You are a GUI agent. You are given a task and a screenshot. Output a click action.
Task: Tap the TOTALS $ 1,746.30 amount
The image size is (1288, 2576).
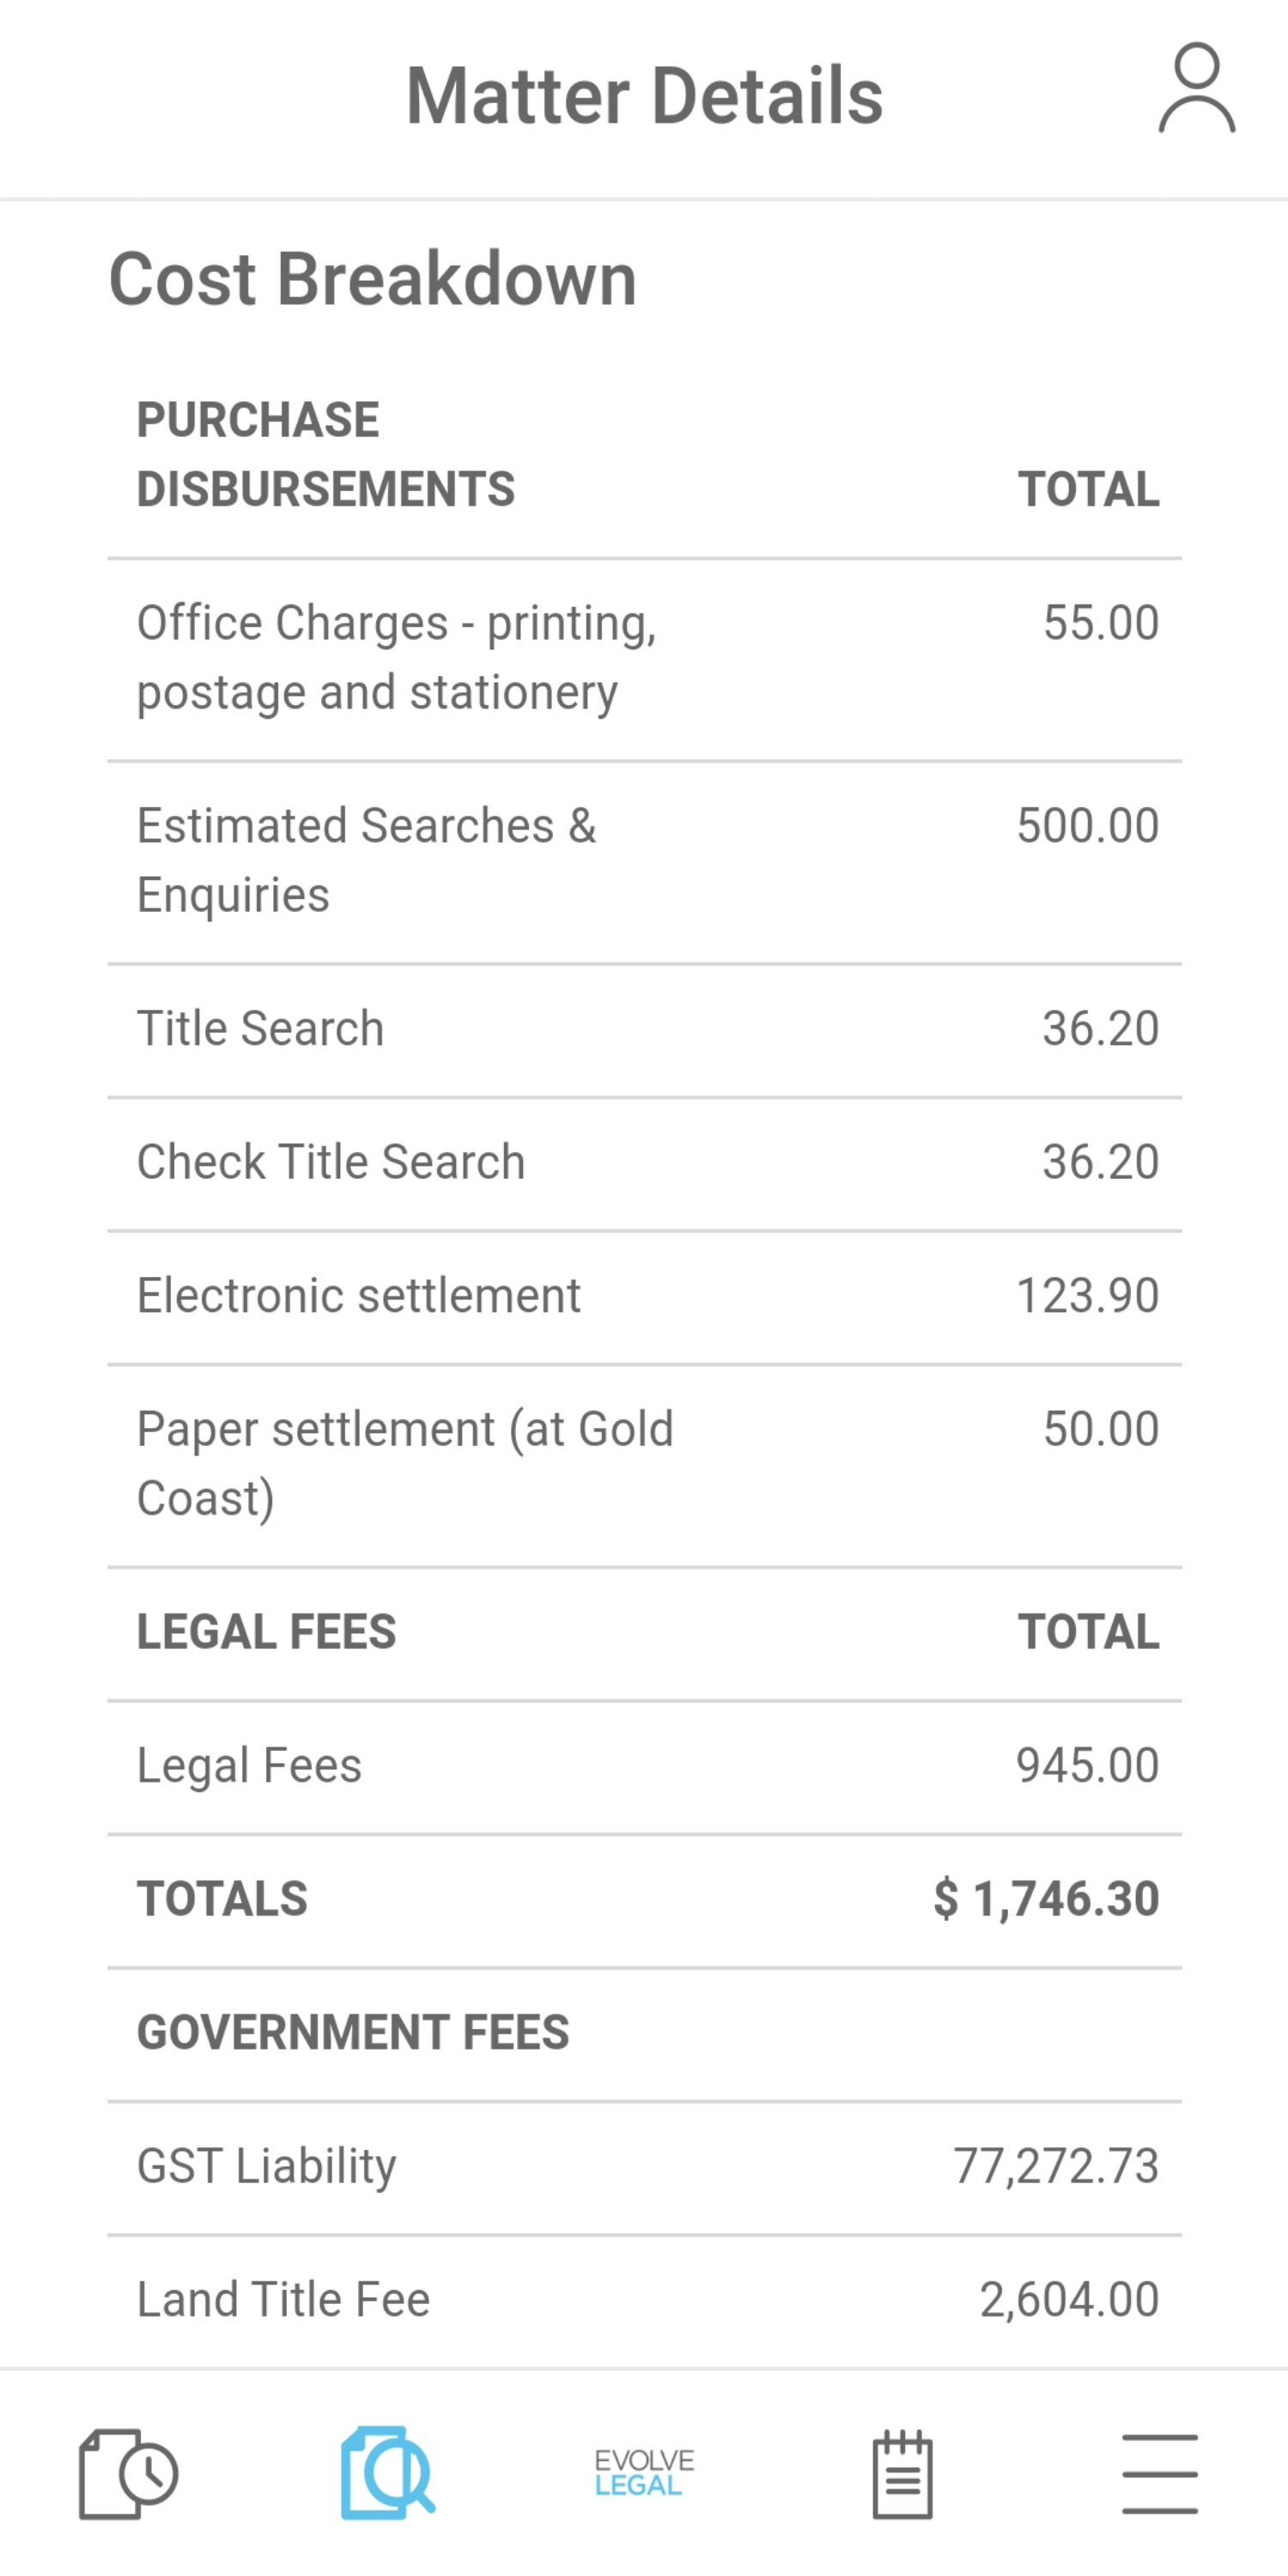tap(1046, 1899)
